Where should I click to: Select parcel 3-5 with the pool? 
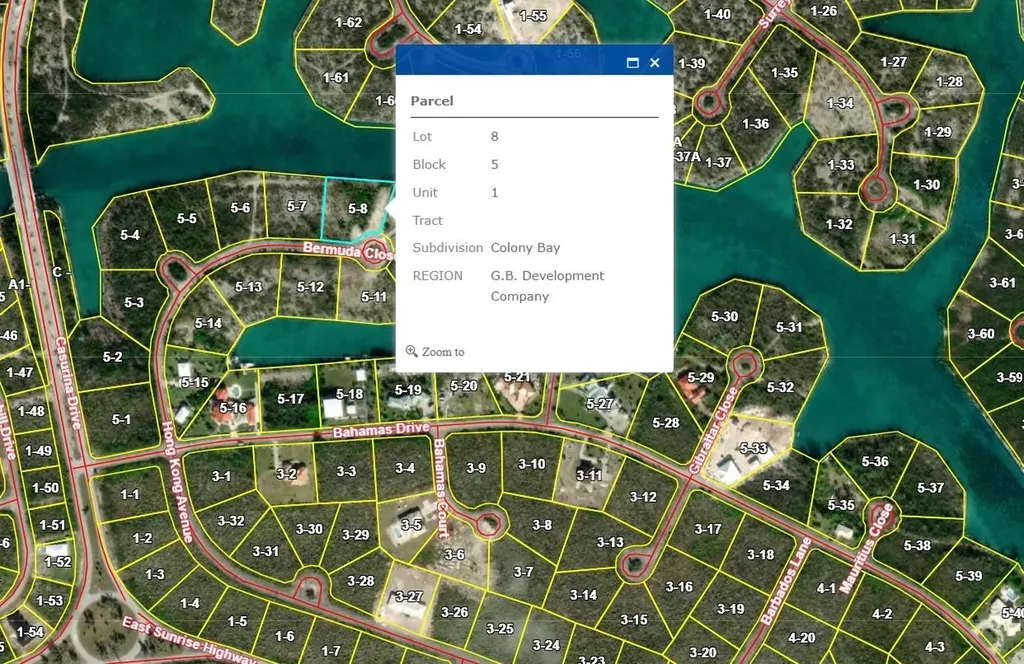coord(411,524)
